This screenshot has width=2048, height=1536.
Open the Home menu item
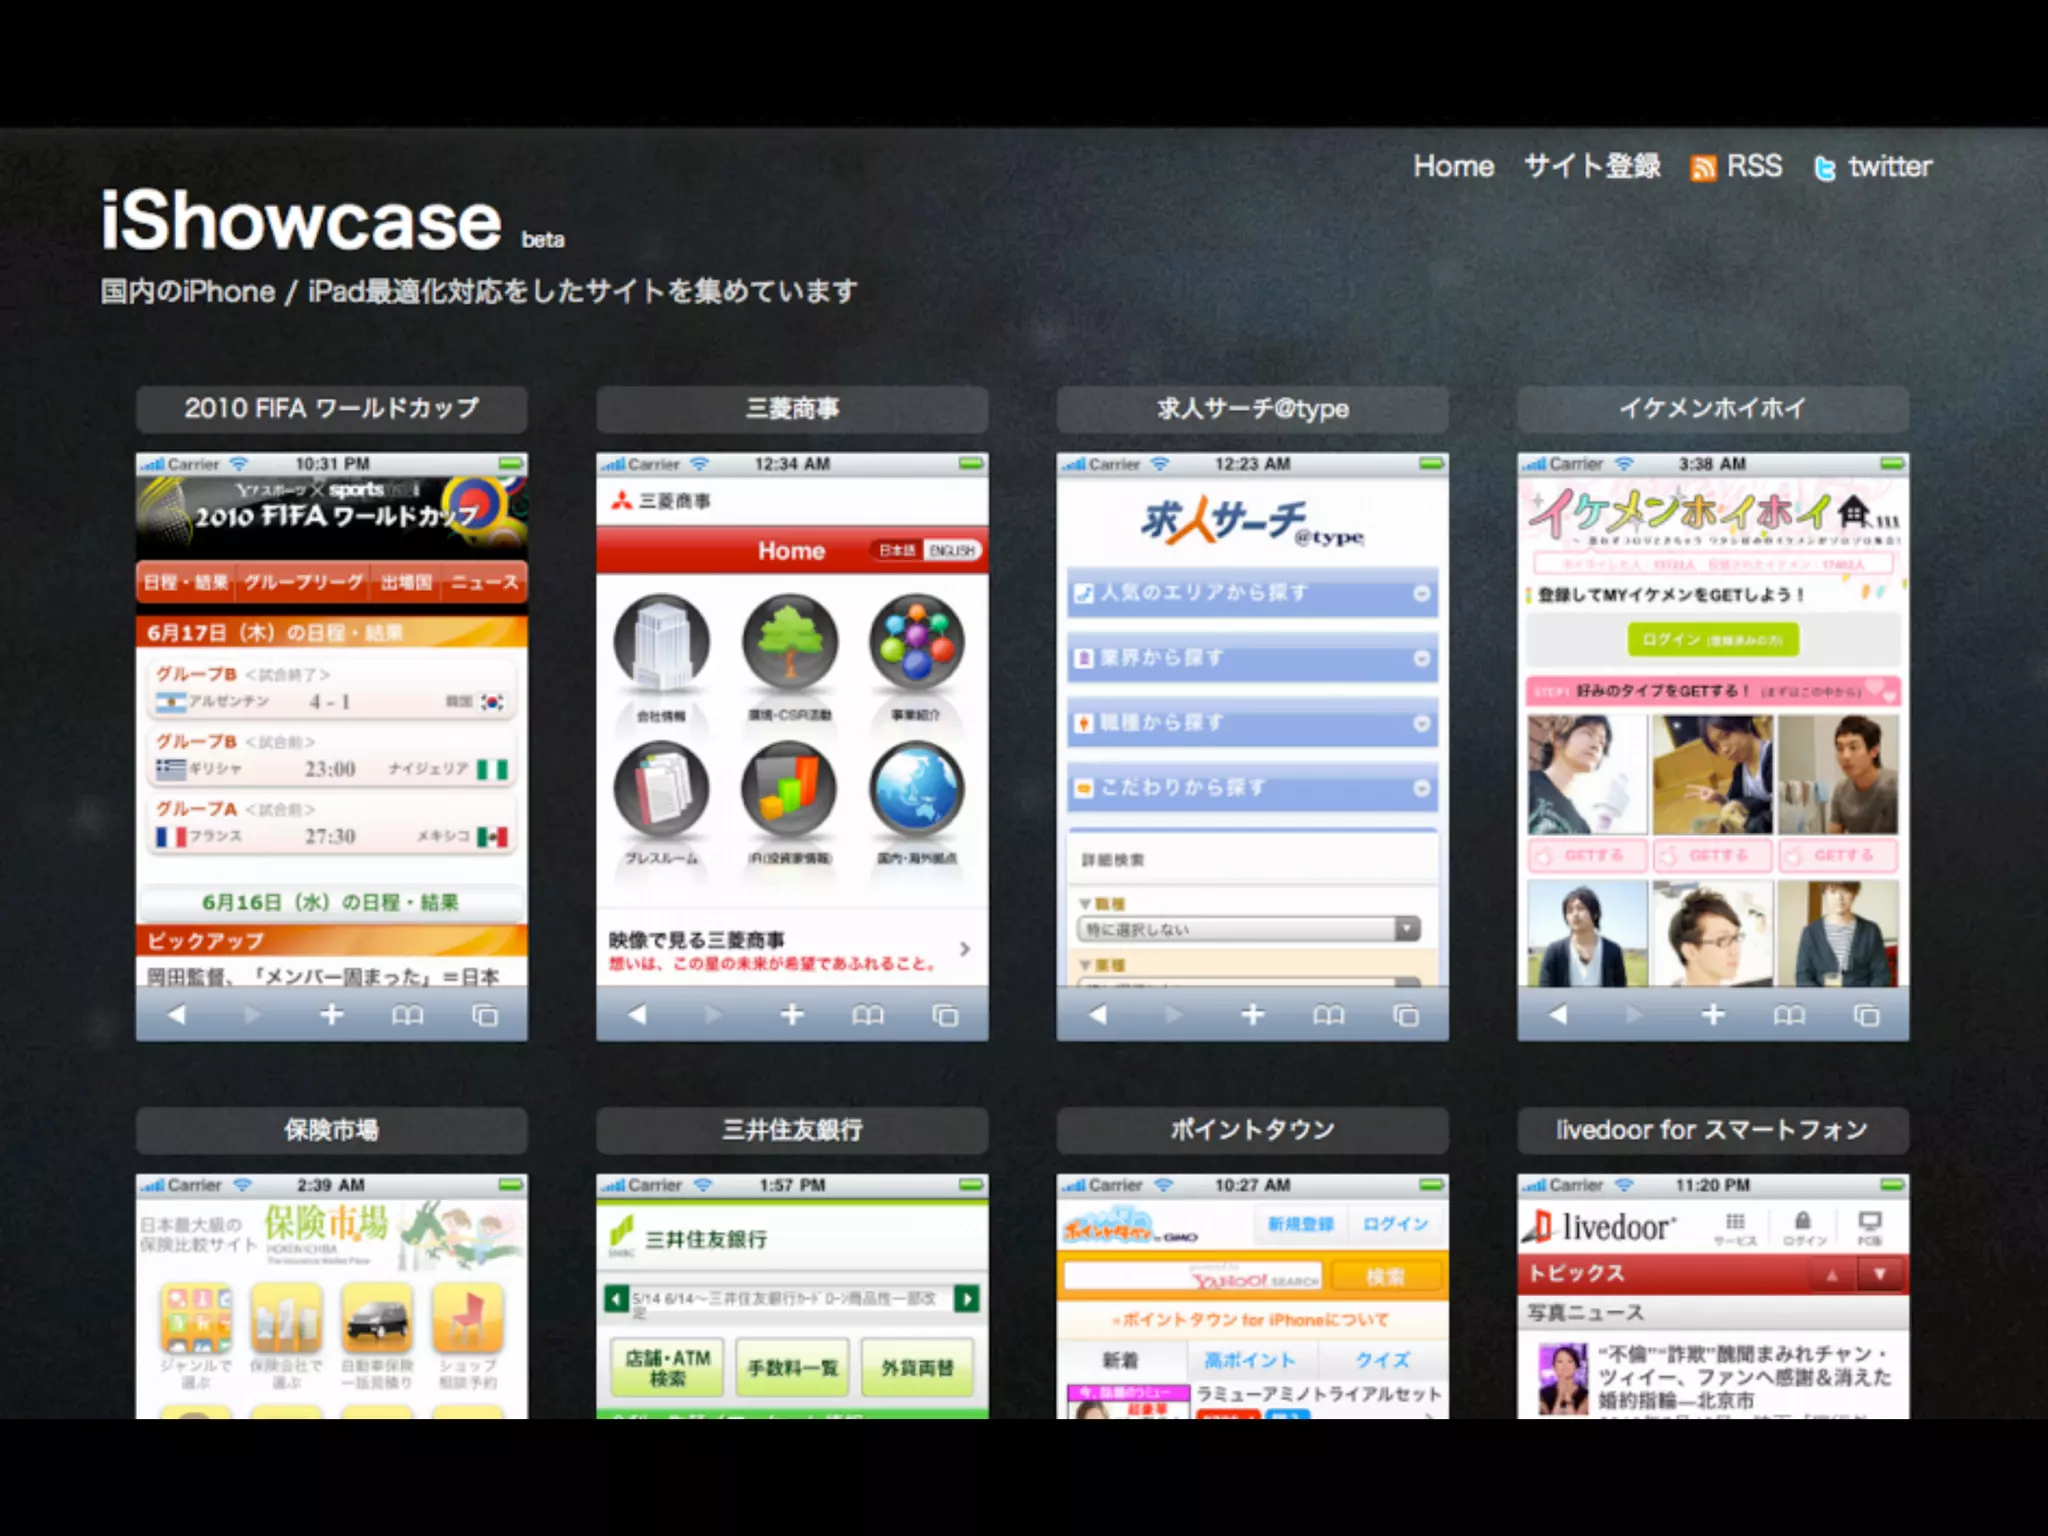click(1453, 166)
